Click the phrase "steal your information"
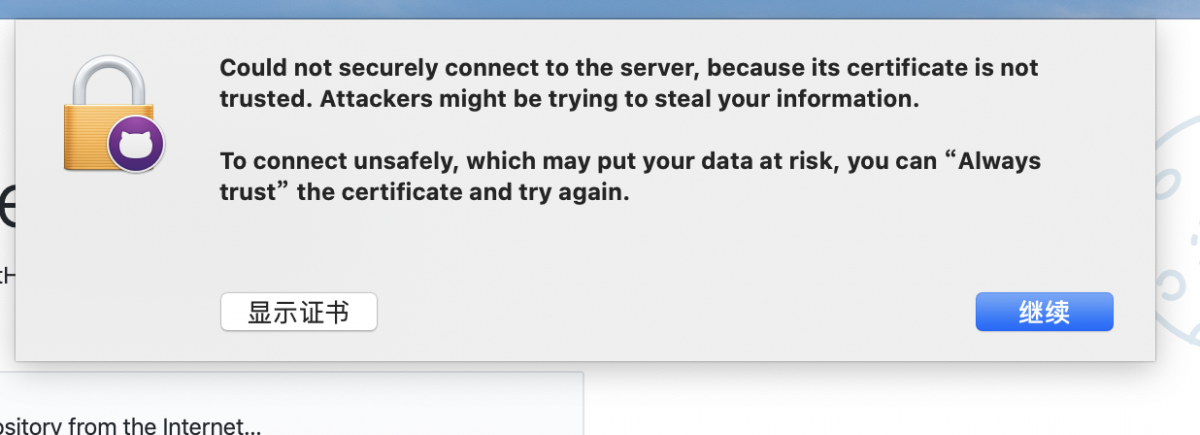 pos(802,100)
